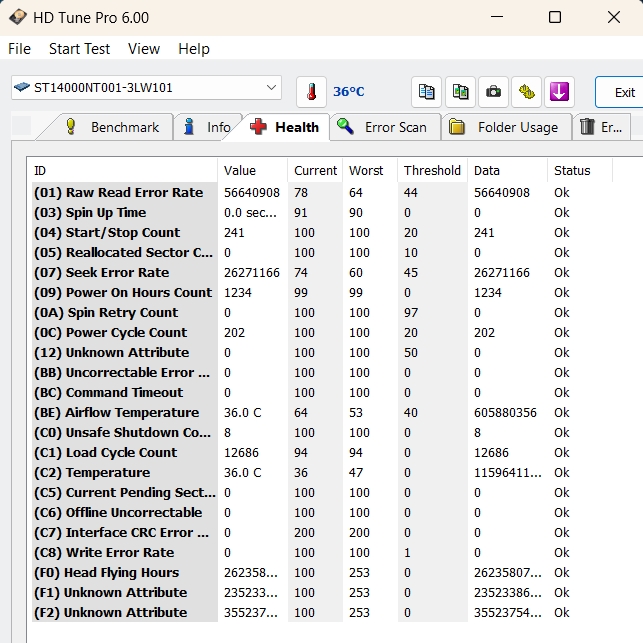Select the Erase tab with trash icon
Screen dimensions: 643x643
(601, 127)
